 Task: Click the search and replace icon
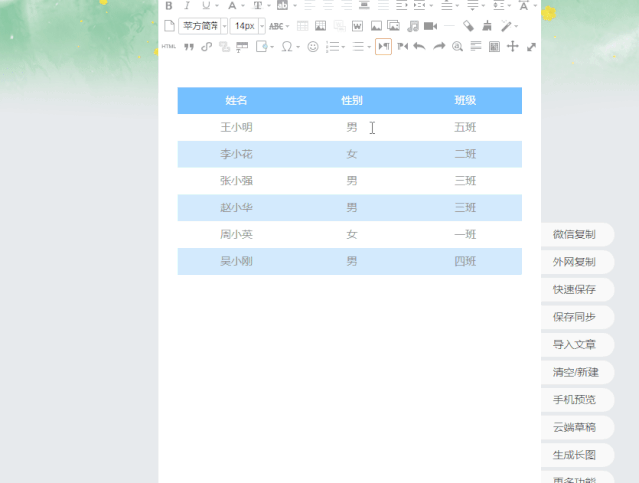coord(457,46)
